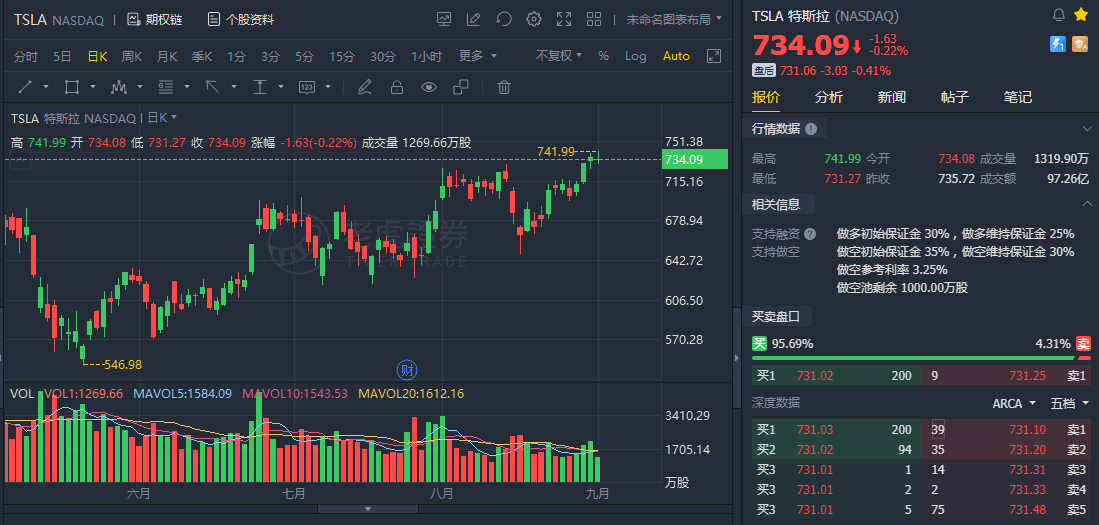Select the arrow marker drawing tool
The image size is (1099, 525).
[x=212, y=87]
